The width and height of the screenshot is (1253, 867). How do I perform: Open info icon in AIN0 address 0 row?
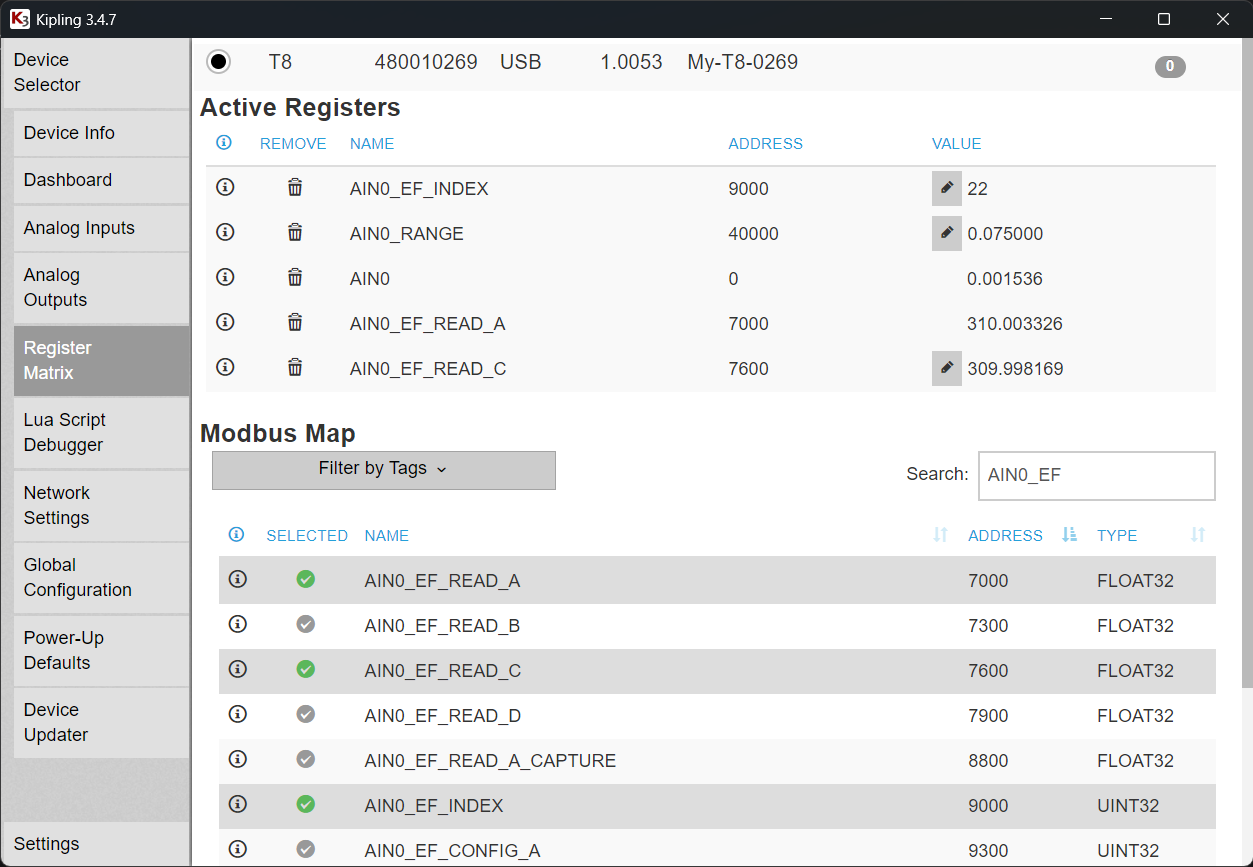click(225, 277)
